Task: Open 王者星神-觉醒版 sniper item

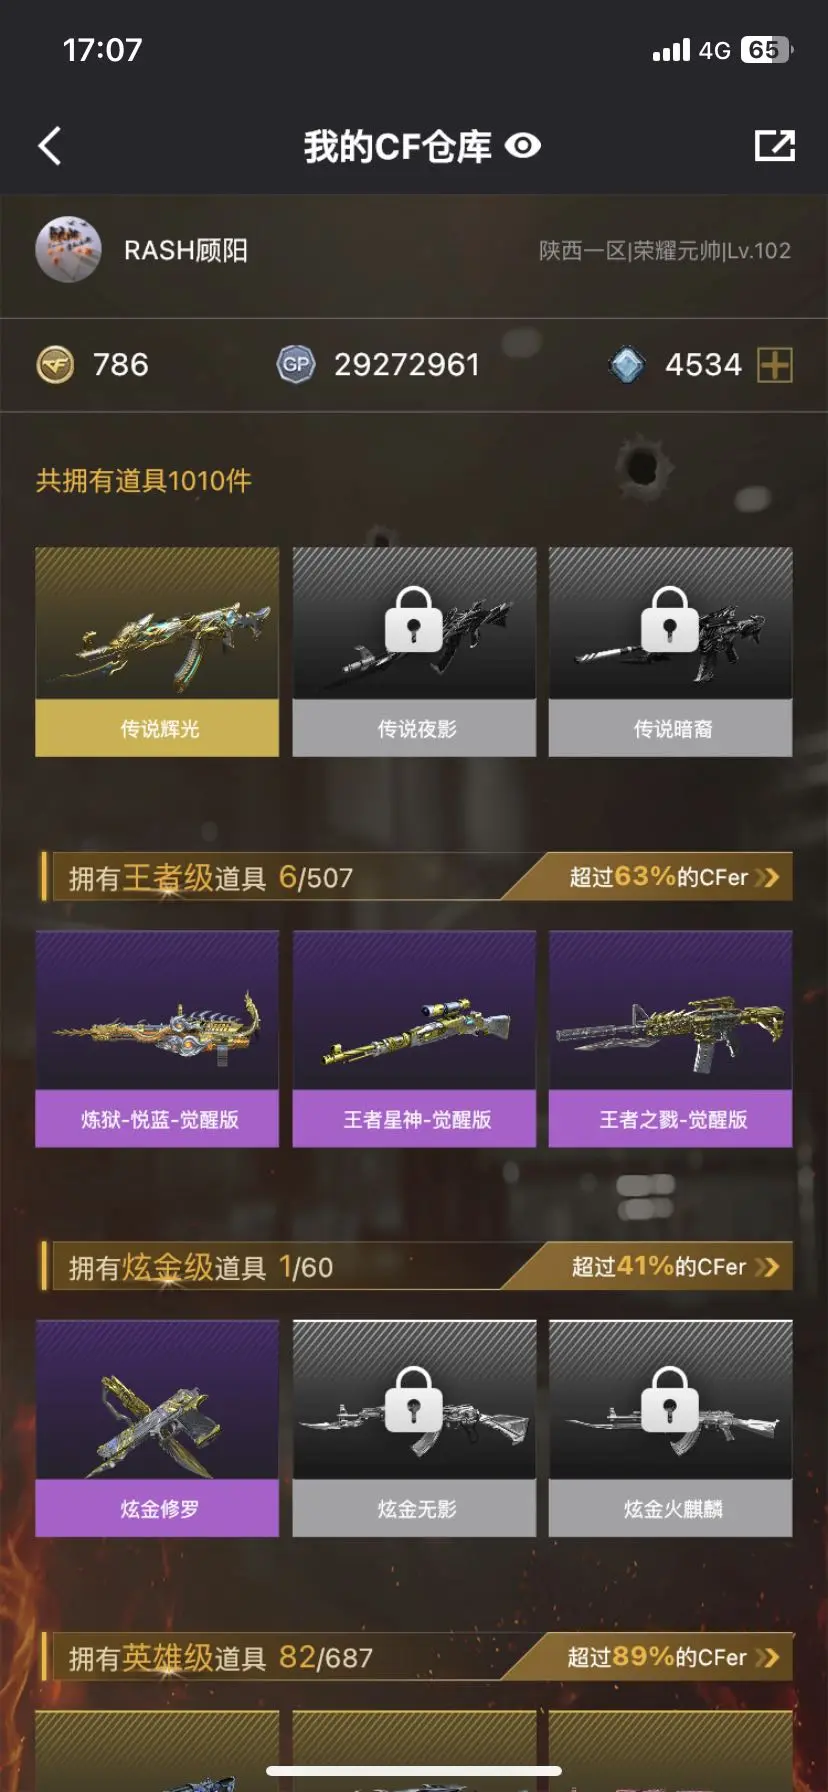Action: click(414, 1038)
